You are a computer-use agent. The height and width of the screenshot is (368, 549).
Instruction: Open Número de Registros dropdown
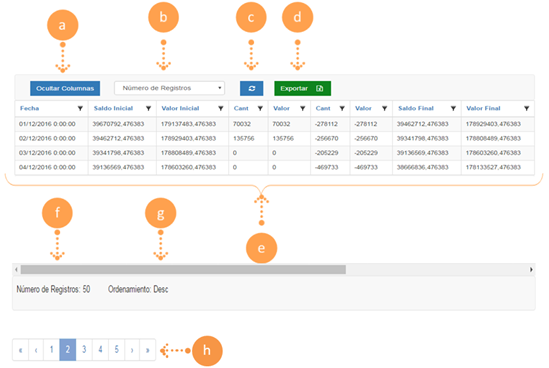169,88
